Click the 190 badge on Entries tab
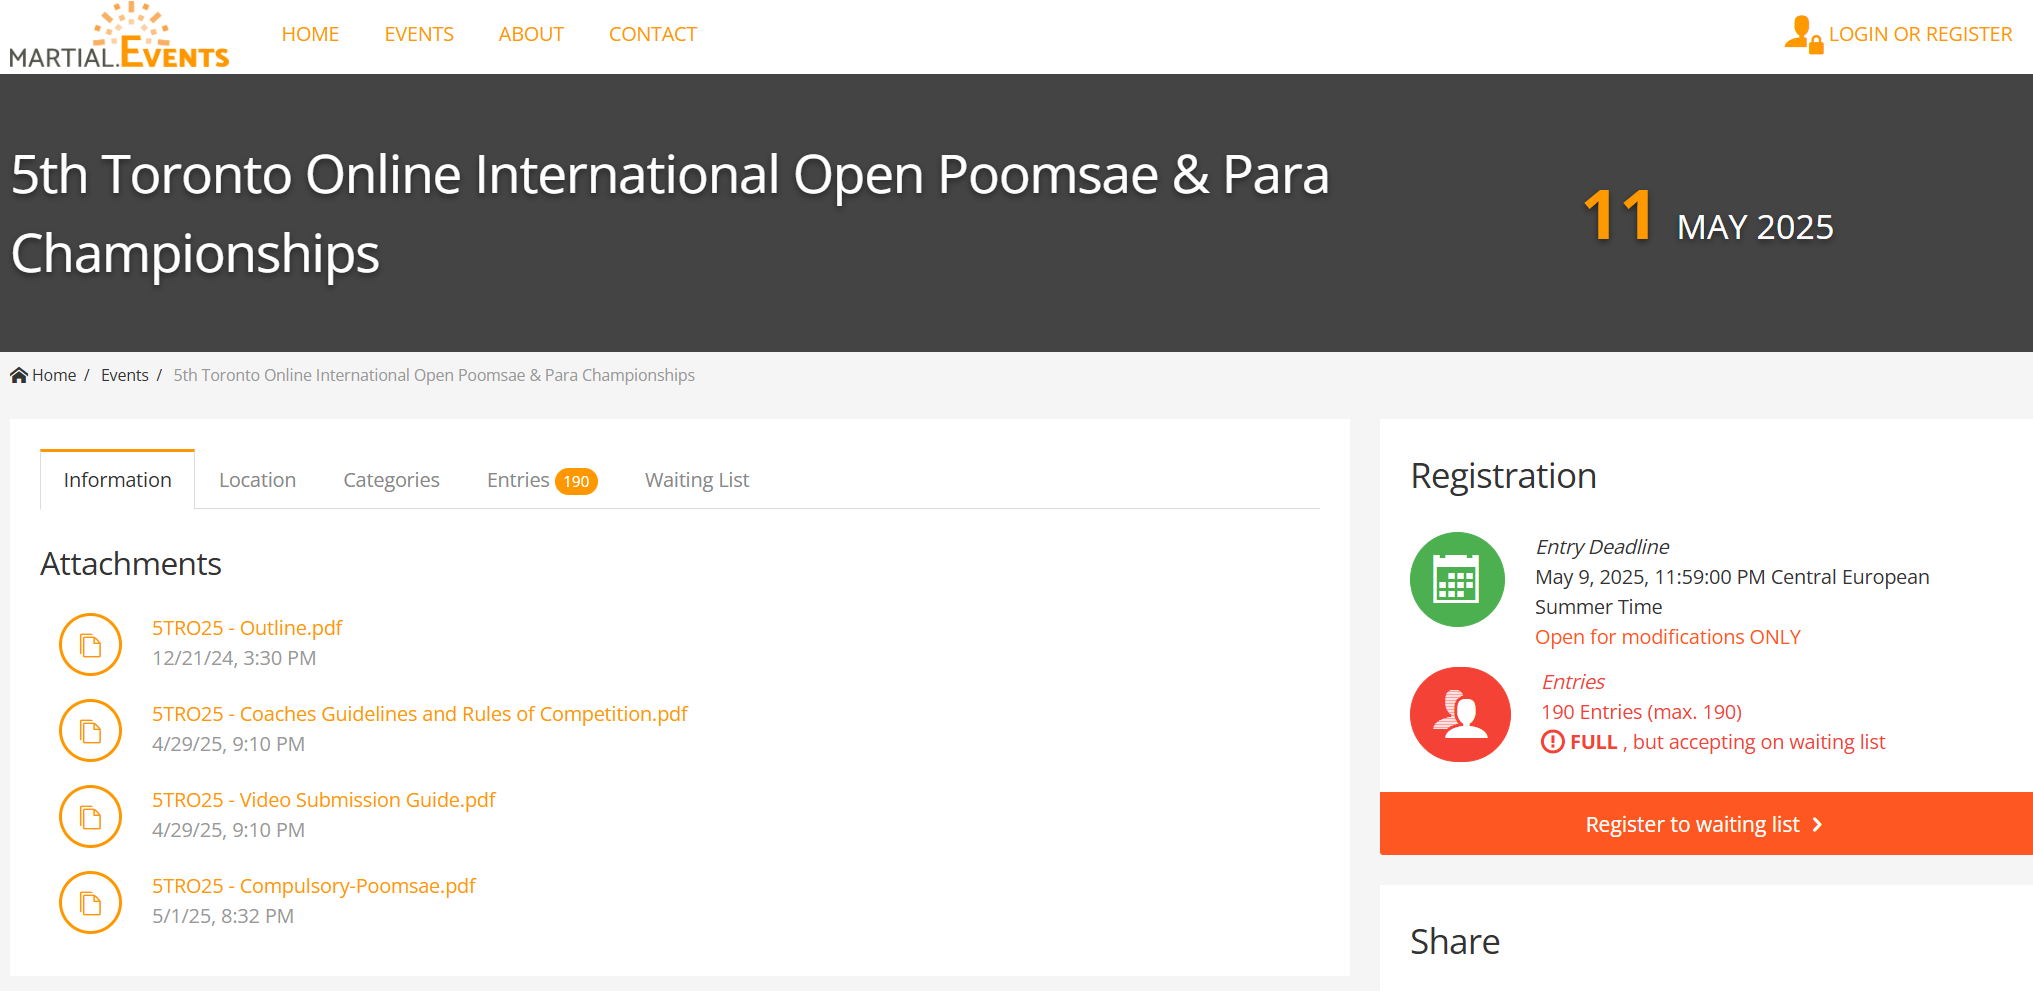 click(576, 481)
